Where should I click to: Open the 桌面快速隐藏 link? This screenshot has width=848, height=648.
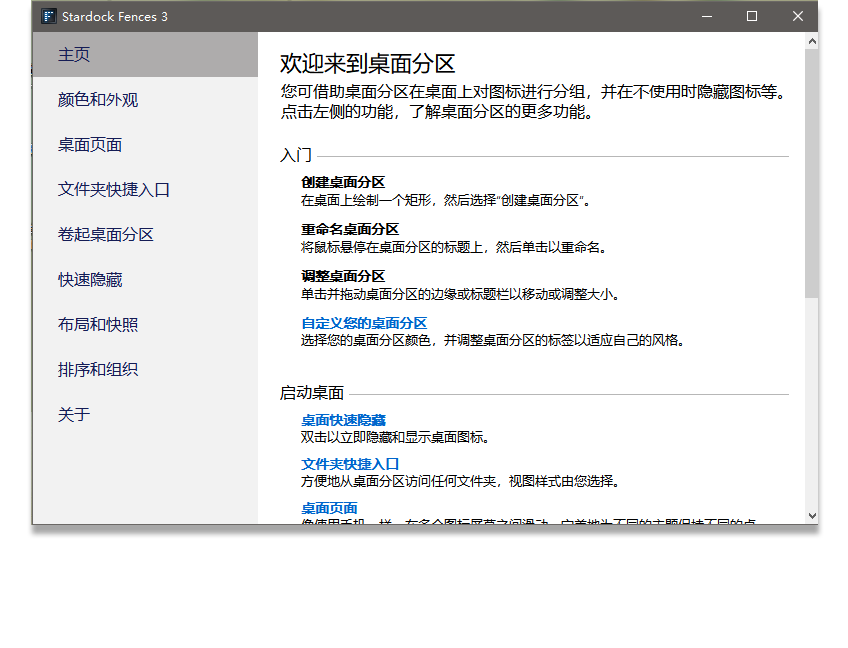(x=343, y=420)
